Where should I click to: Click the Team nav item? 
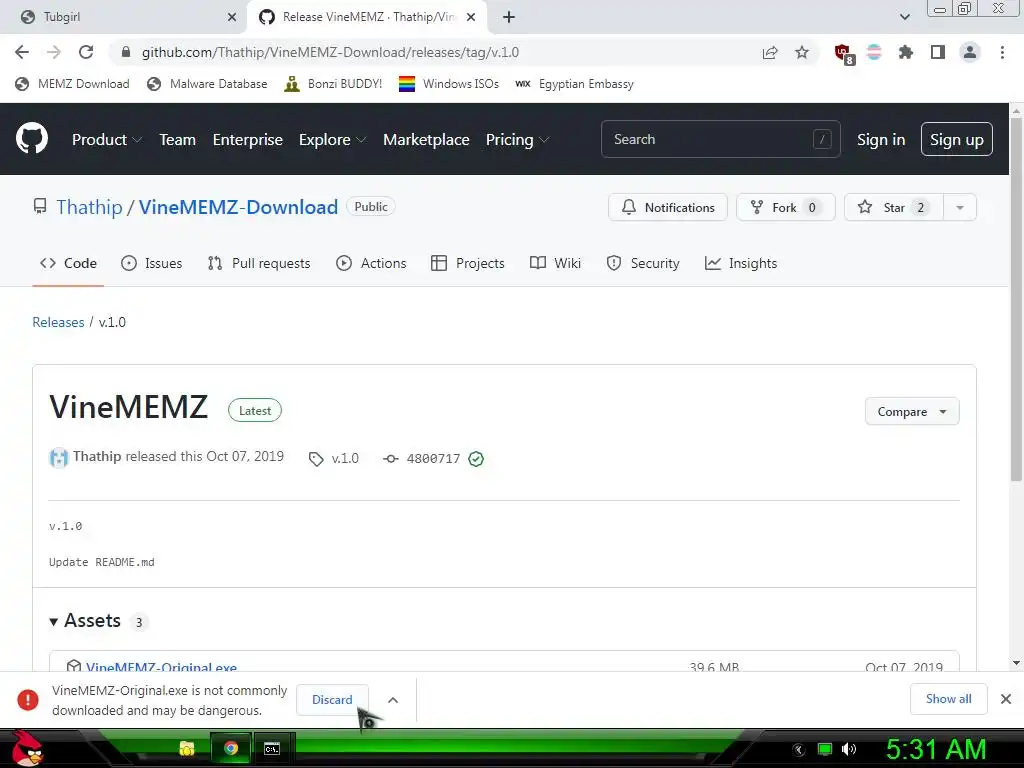tap(178, 139)
